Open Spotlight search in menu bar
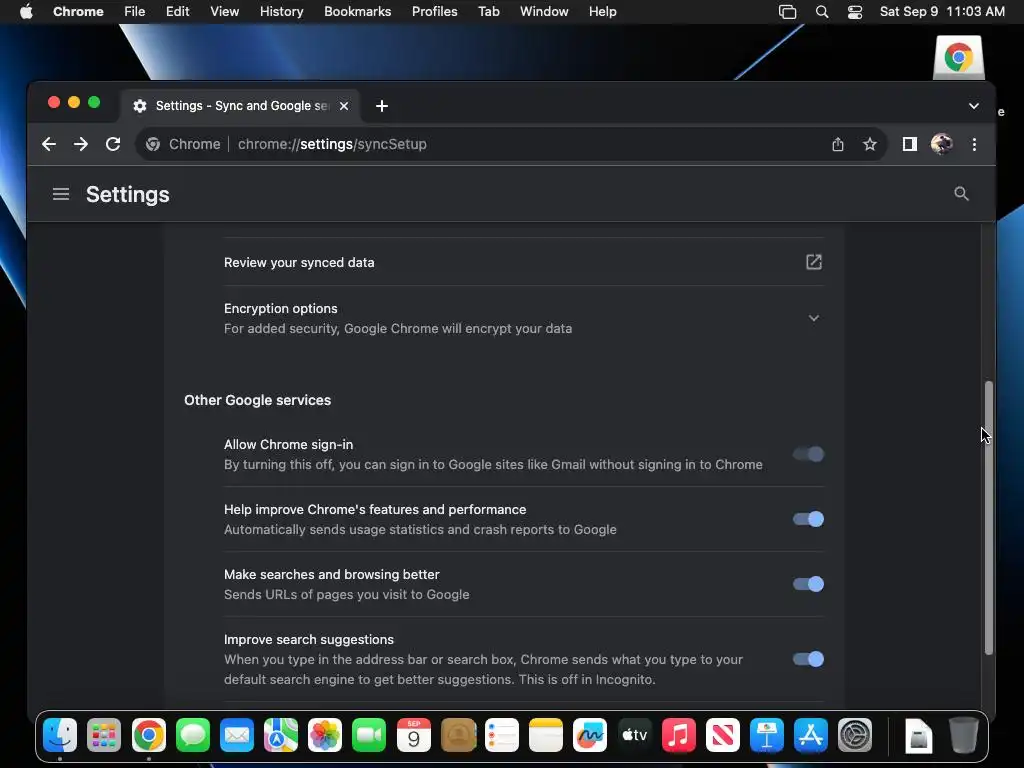The width and height of the screenshot is (1024, 768). tap(822, 12)
